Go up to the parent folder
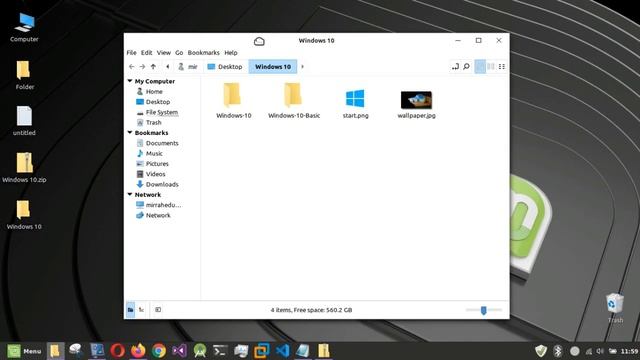Viewport: 640px width, 360px height. (153, 67)
